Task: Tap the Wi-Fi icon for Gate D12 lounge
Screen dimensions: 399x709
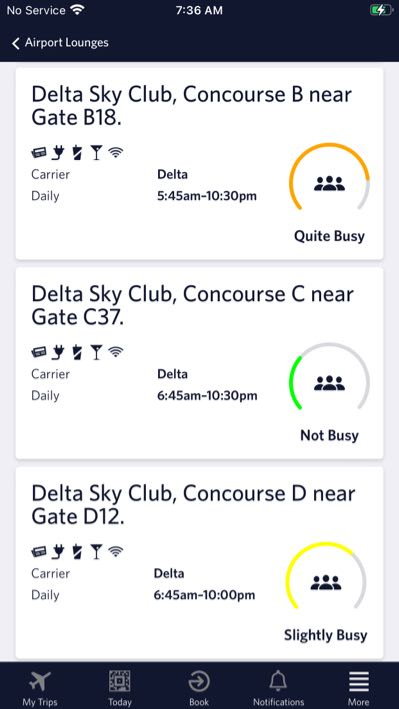Action: (x=116, y=552)
